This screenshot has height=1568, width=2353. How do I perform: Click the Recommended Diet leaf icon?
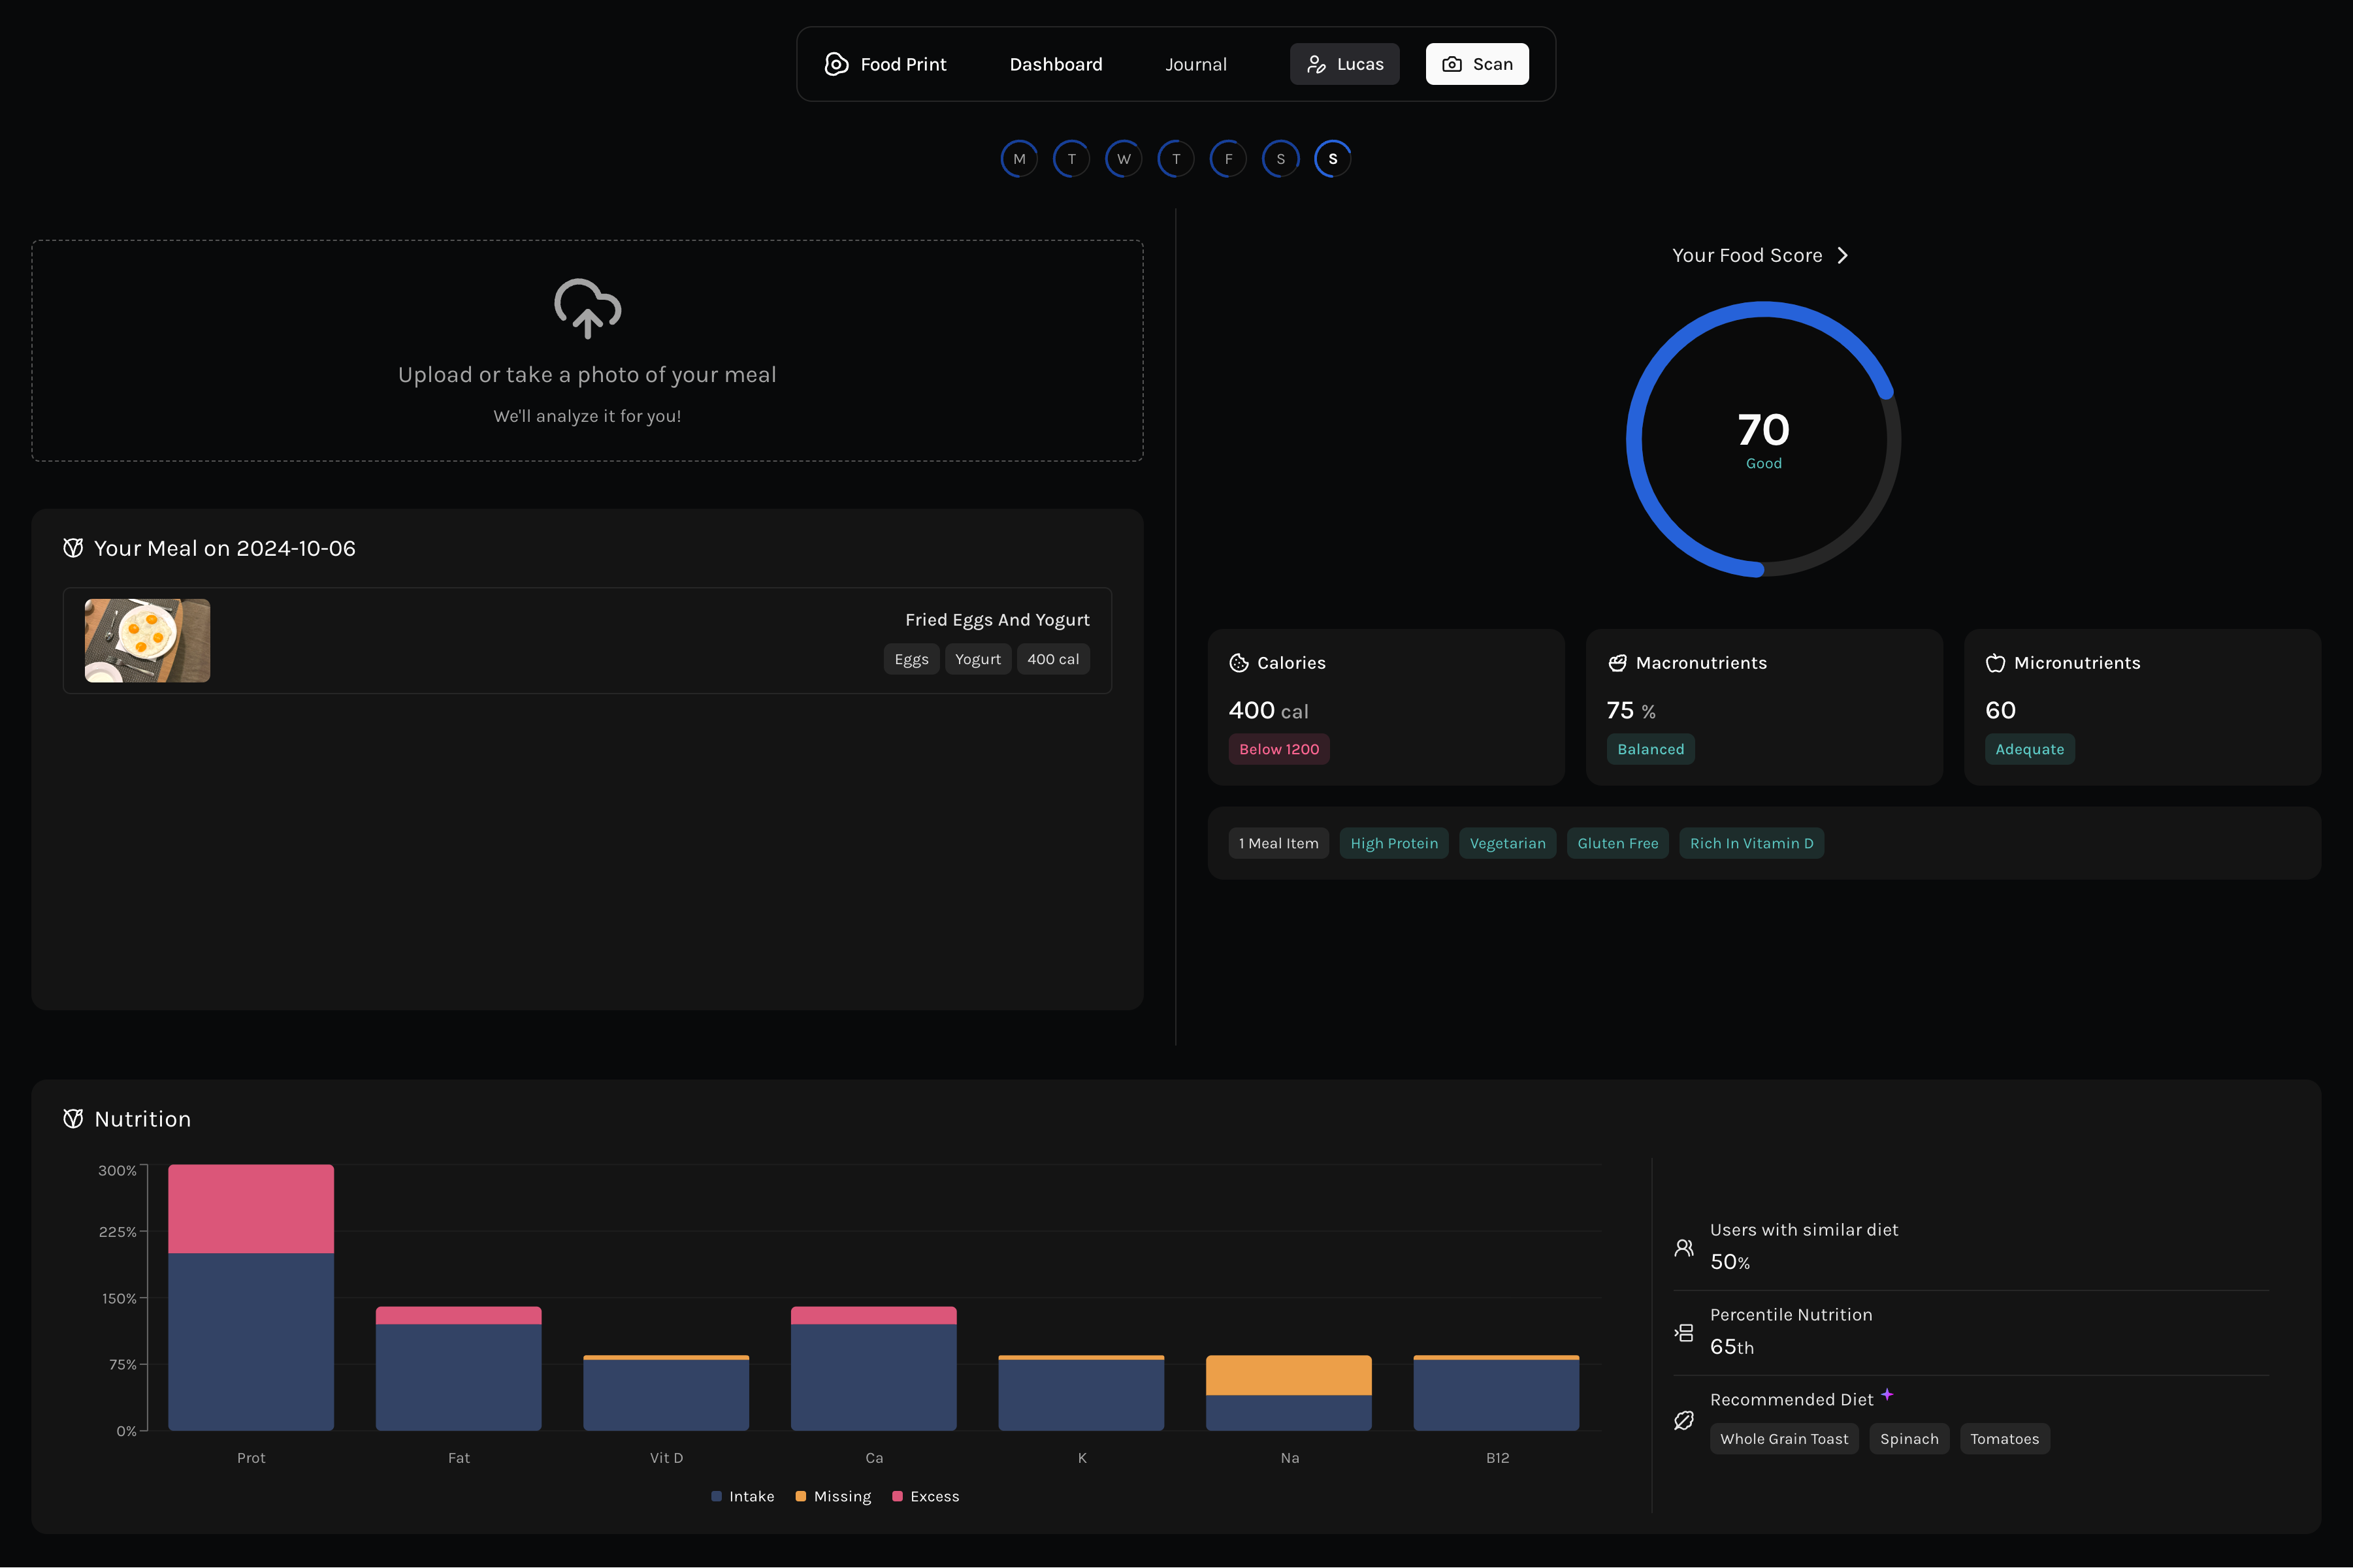tap(1684, 1420)
